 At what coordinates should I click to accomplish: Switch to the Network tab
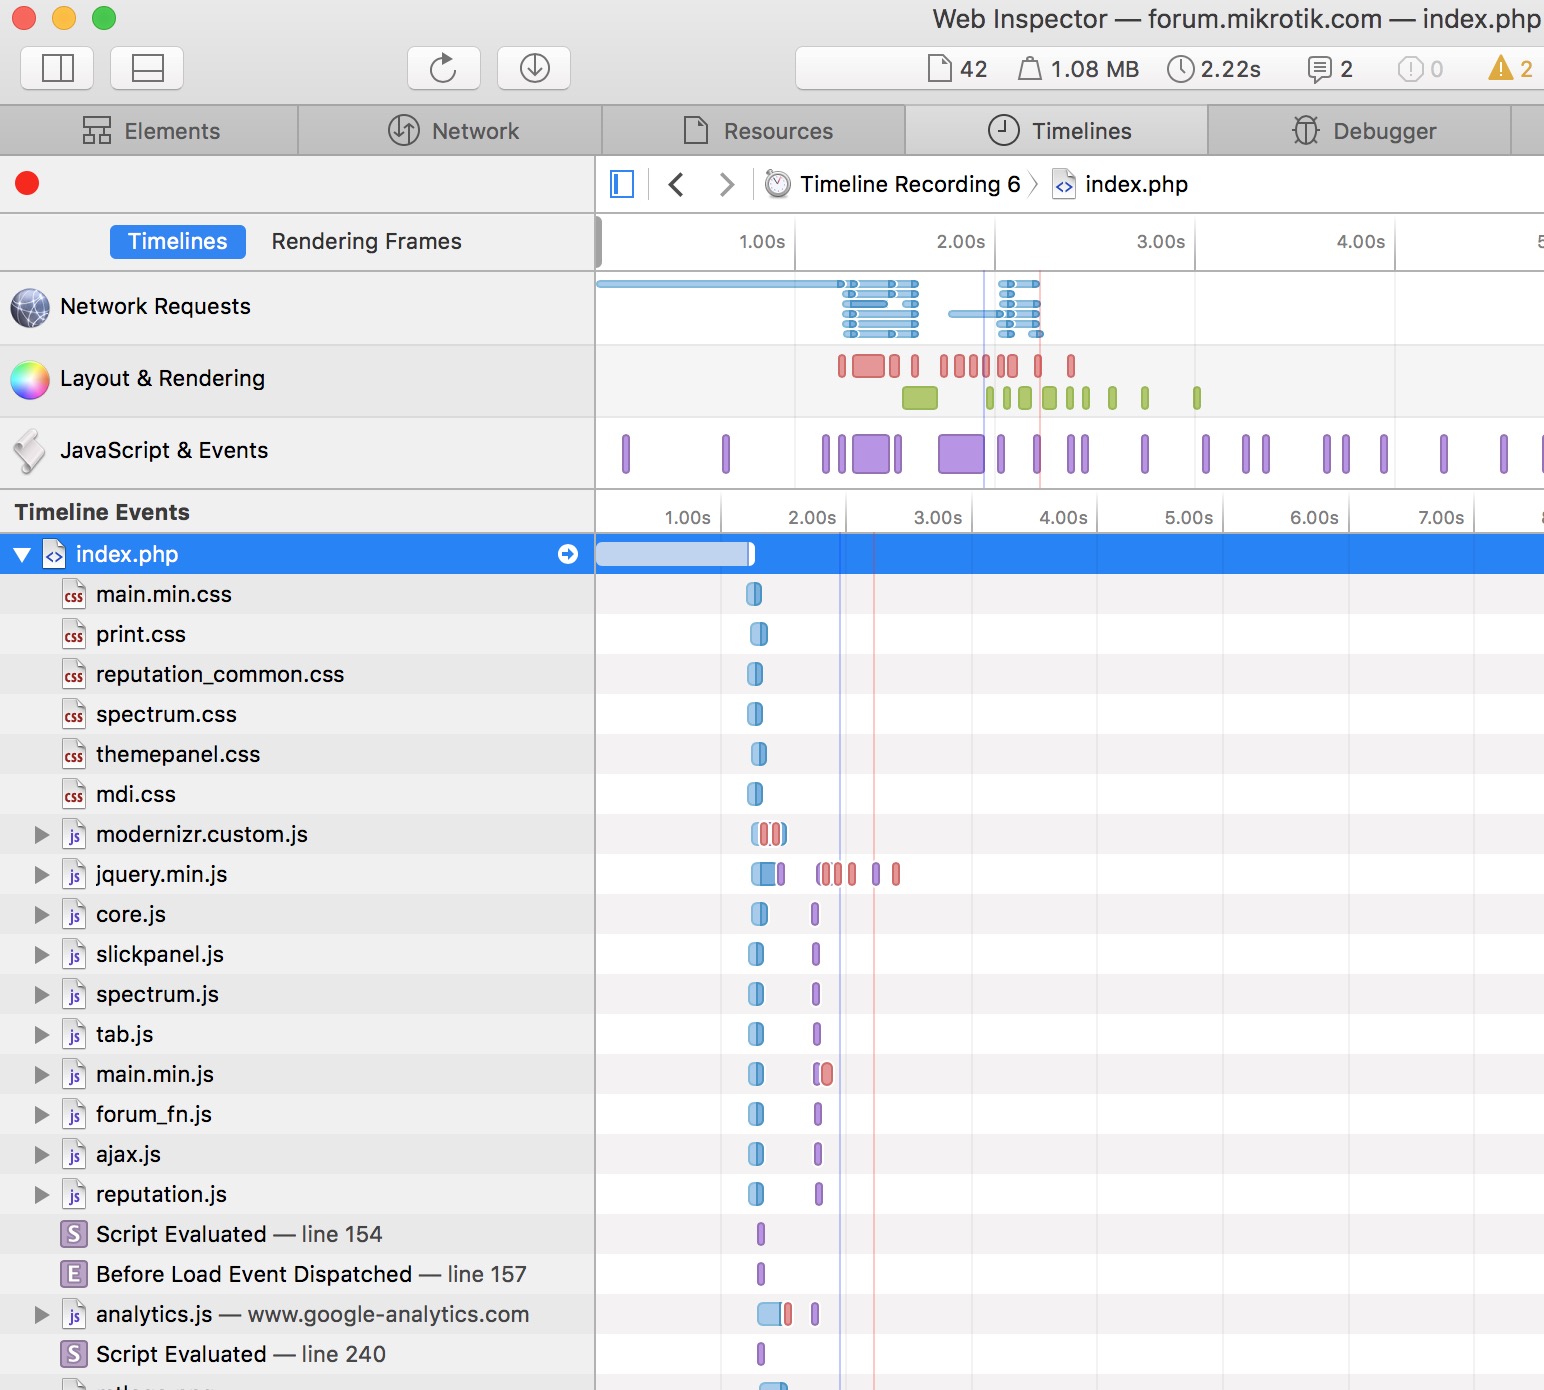[x=449, y=130]
